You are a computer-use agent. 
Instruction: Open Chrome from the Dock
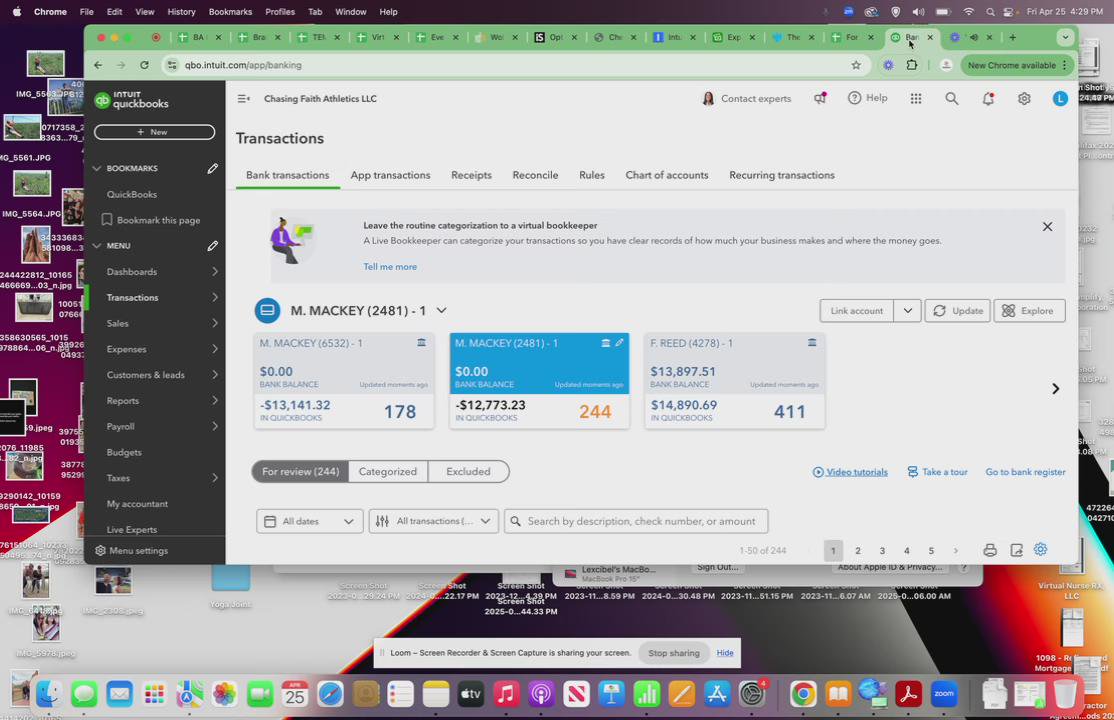[x=803, y=694]
